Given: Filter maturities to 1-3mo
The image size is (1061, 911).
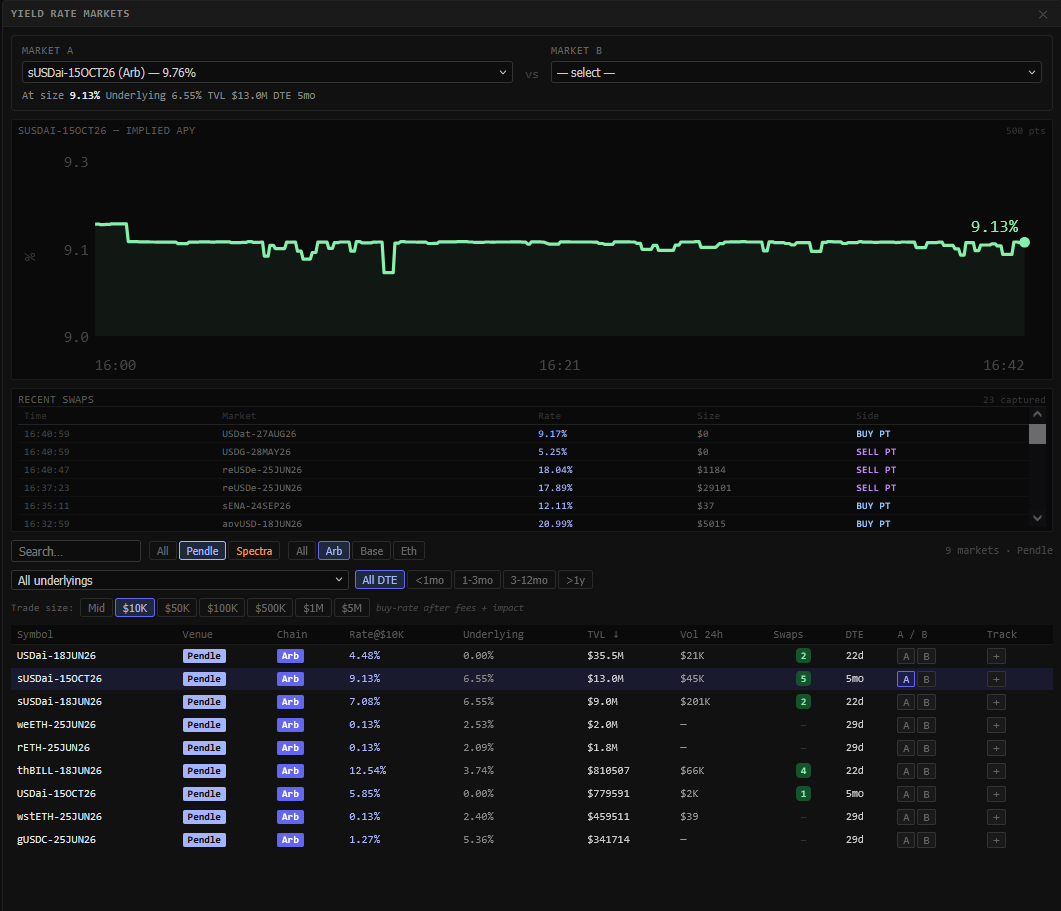Looking at the screenshot, I should 477,580.
